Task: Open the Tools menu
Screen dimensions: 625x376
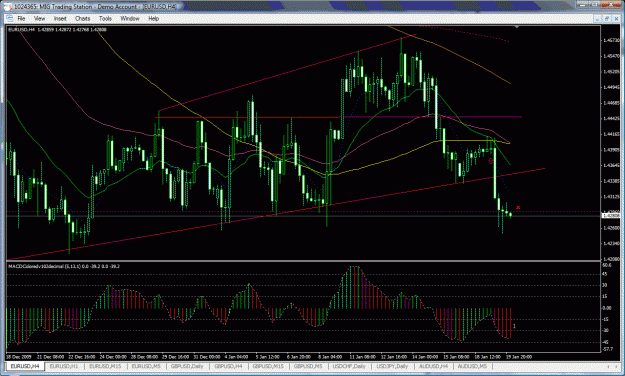Action: [x=105, y=18]
